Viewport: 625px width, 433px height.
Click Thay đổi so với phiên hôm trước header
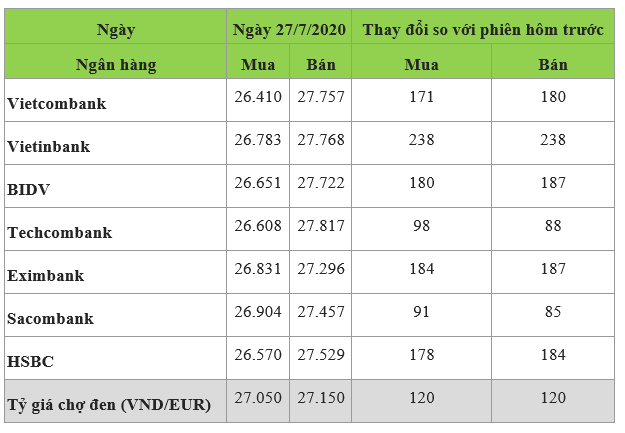pyautogui.click(x=483, y=30)
